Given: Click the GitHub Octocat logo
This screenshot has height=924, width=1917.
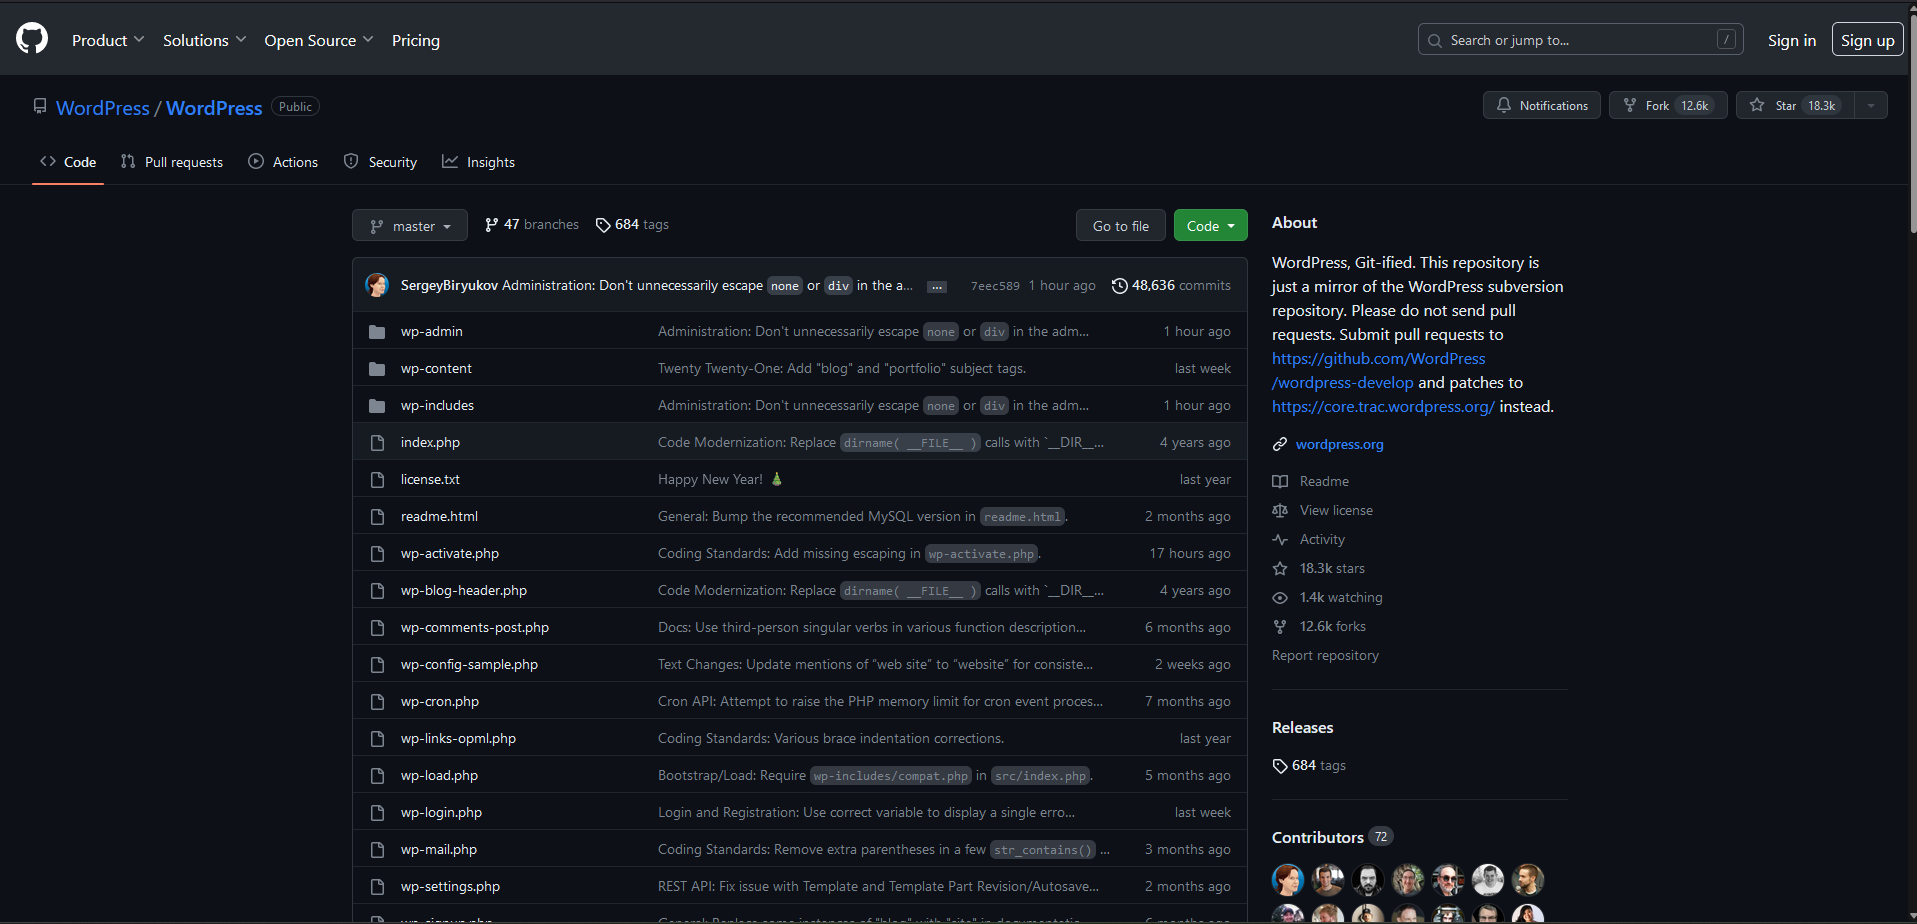Looking at the screenshot, I should (x=32, y=39).
